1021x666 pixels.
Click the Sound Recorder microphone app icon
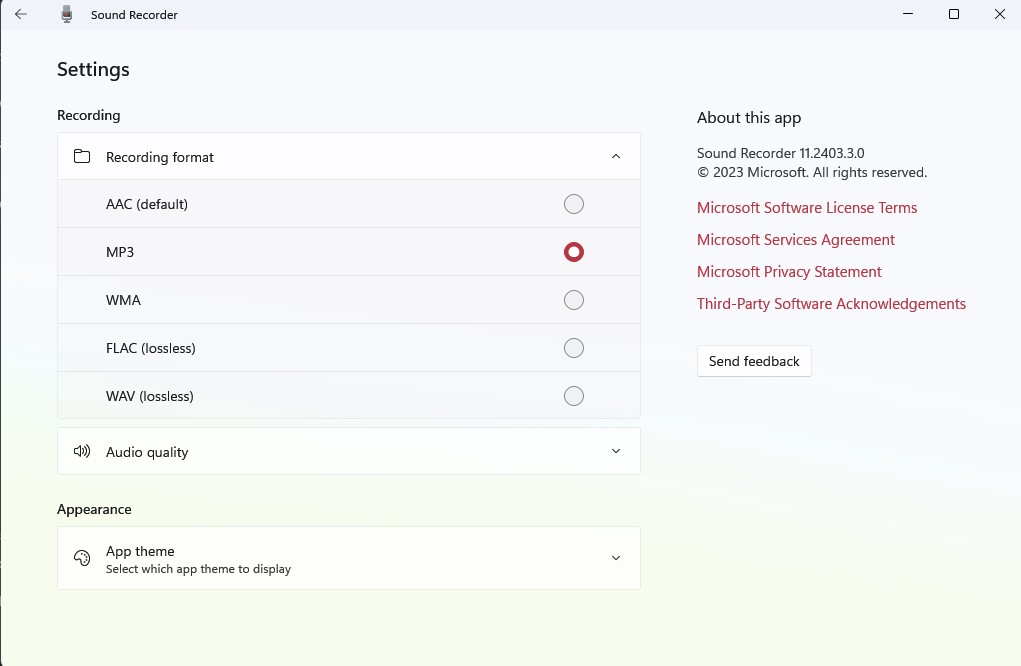click(66, 14)
